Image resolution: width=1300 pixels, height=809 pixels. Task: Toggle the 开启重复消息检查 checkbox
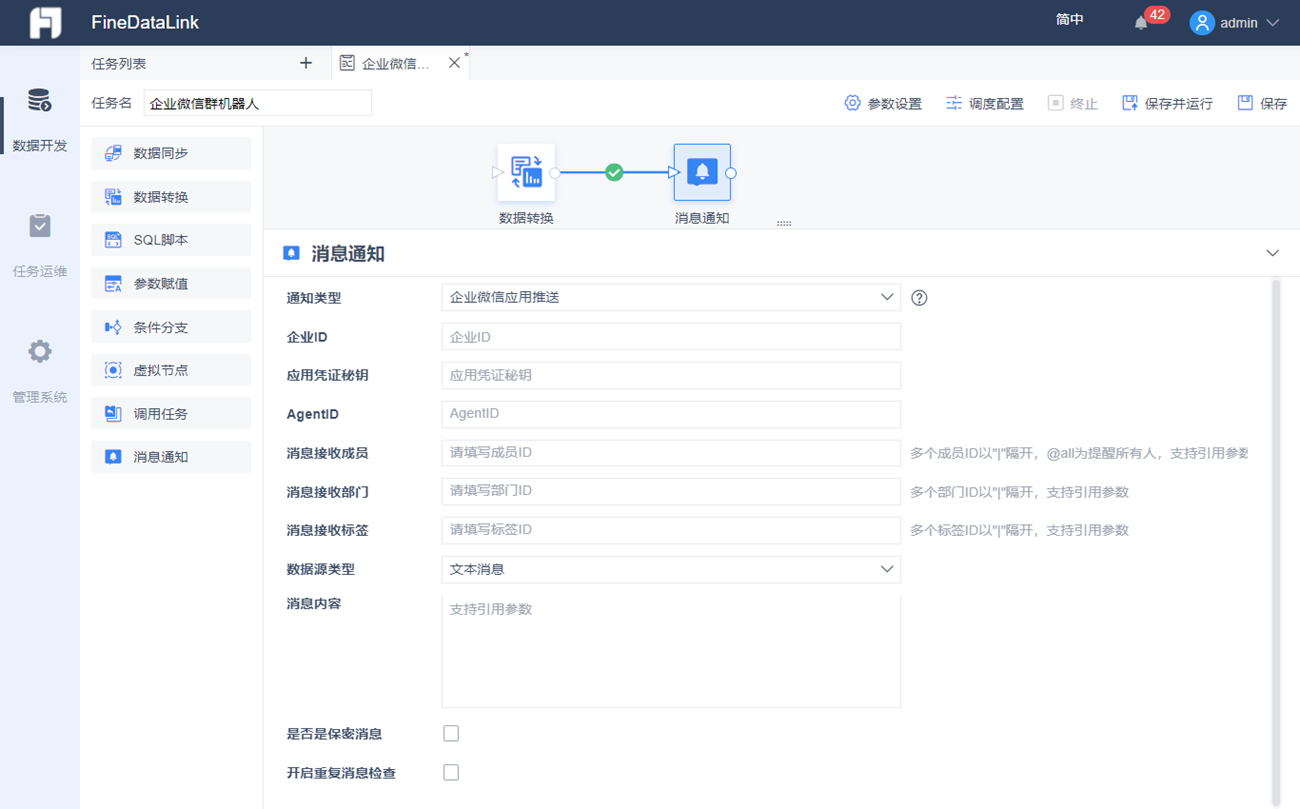click(x=451, y=772)
